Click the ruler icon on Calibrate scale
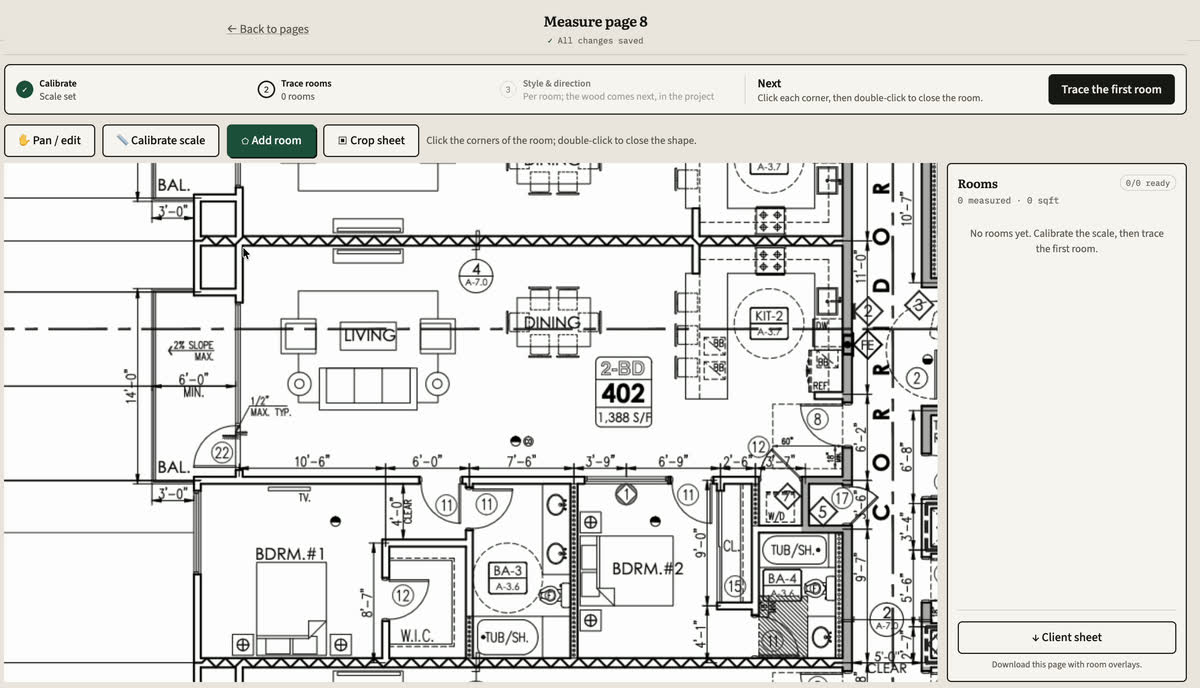Viewport: 1200px width, 688px height. 122,141
